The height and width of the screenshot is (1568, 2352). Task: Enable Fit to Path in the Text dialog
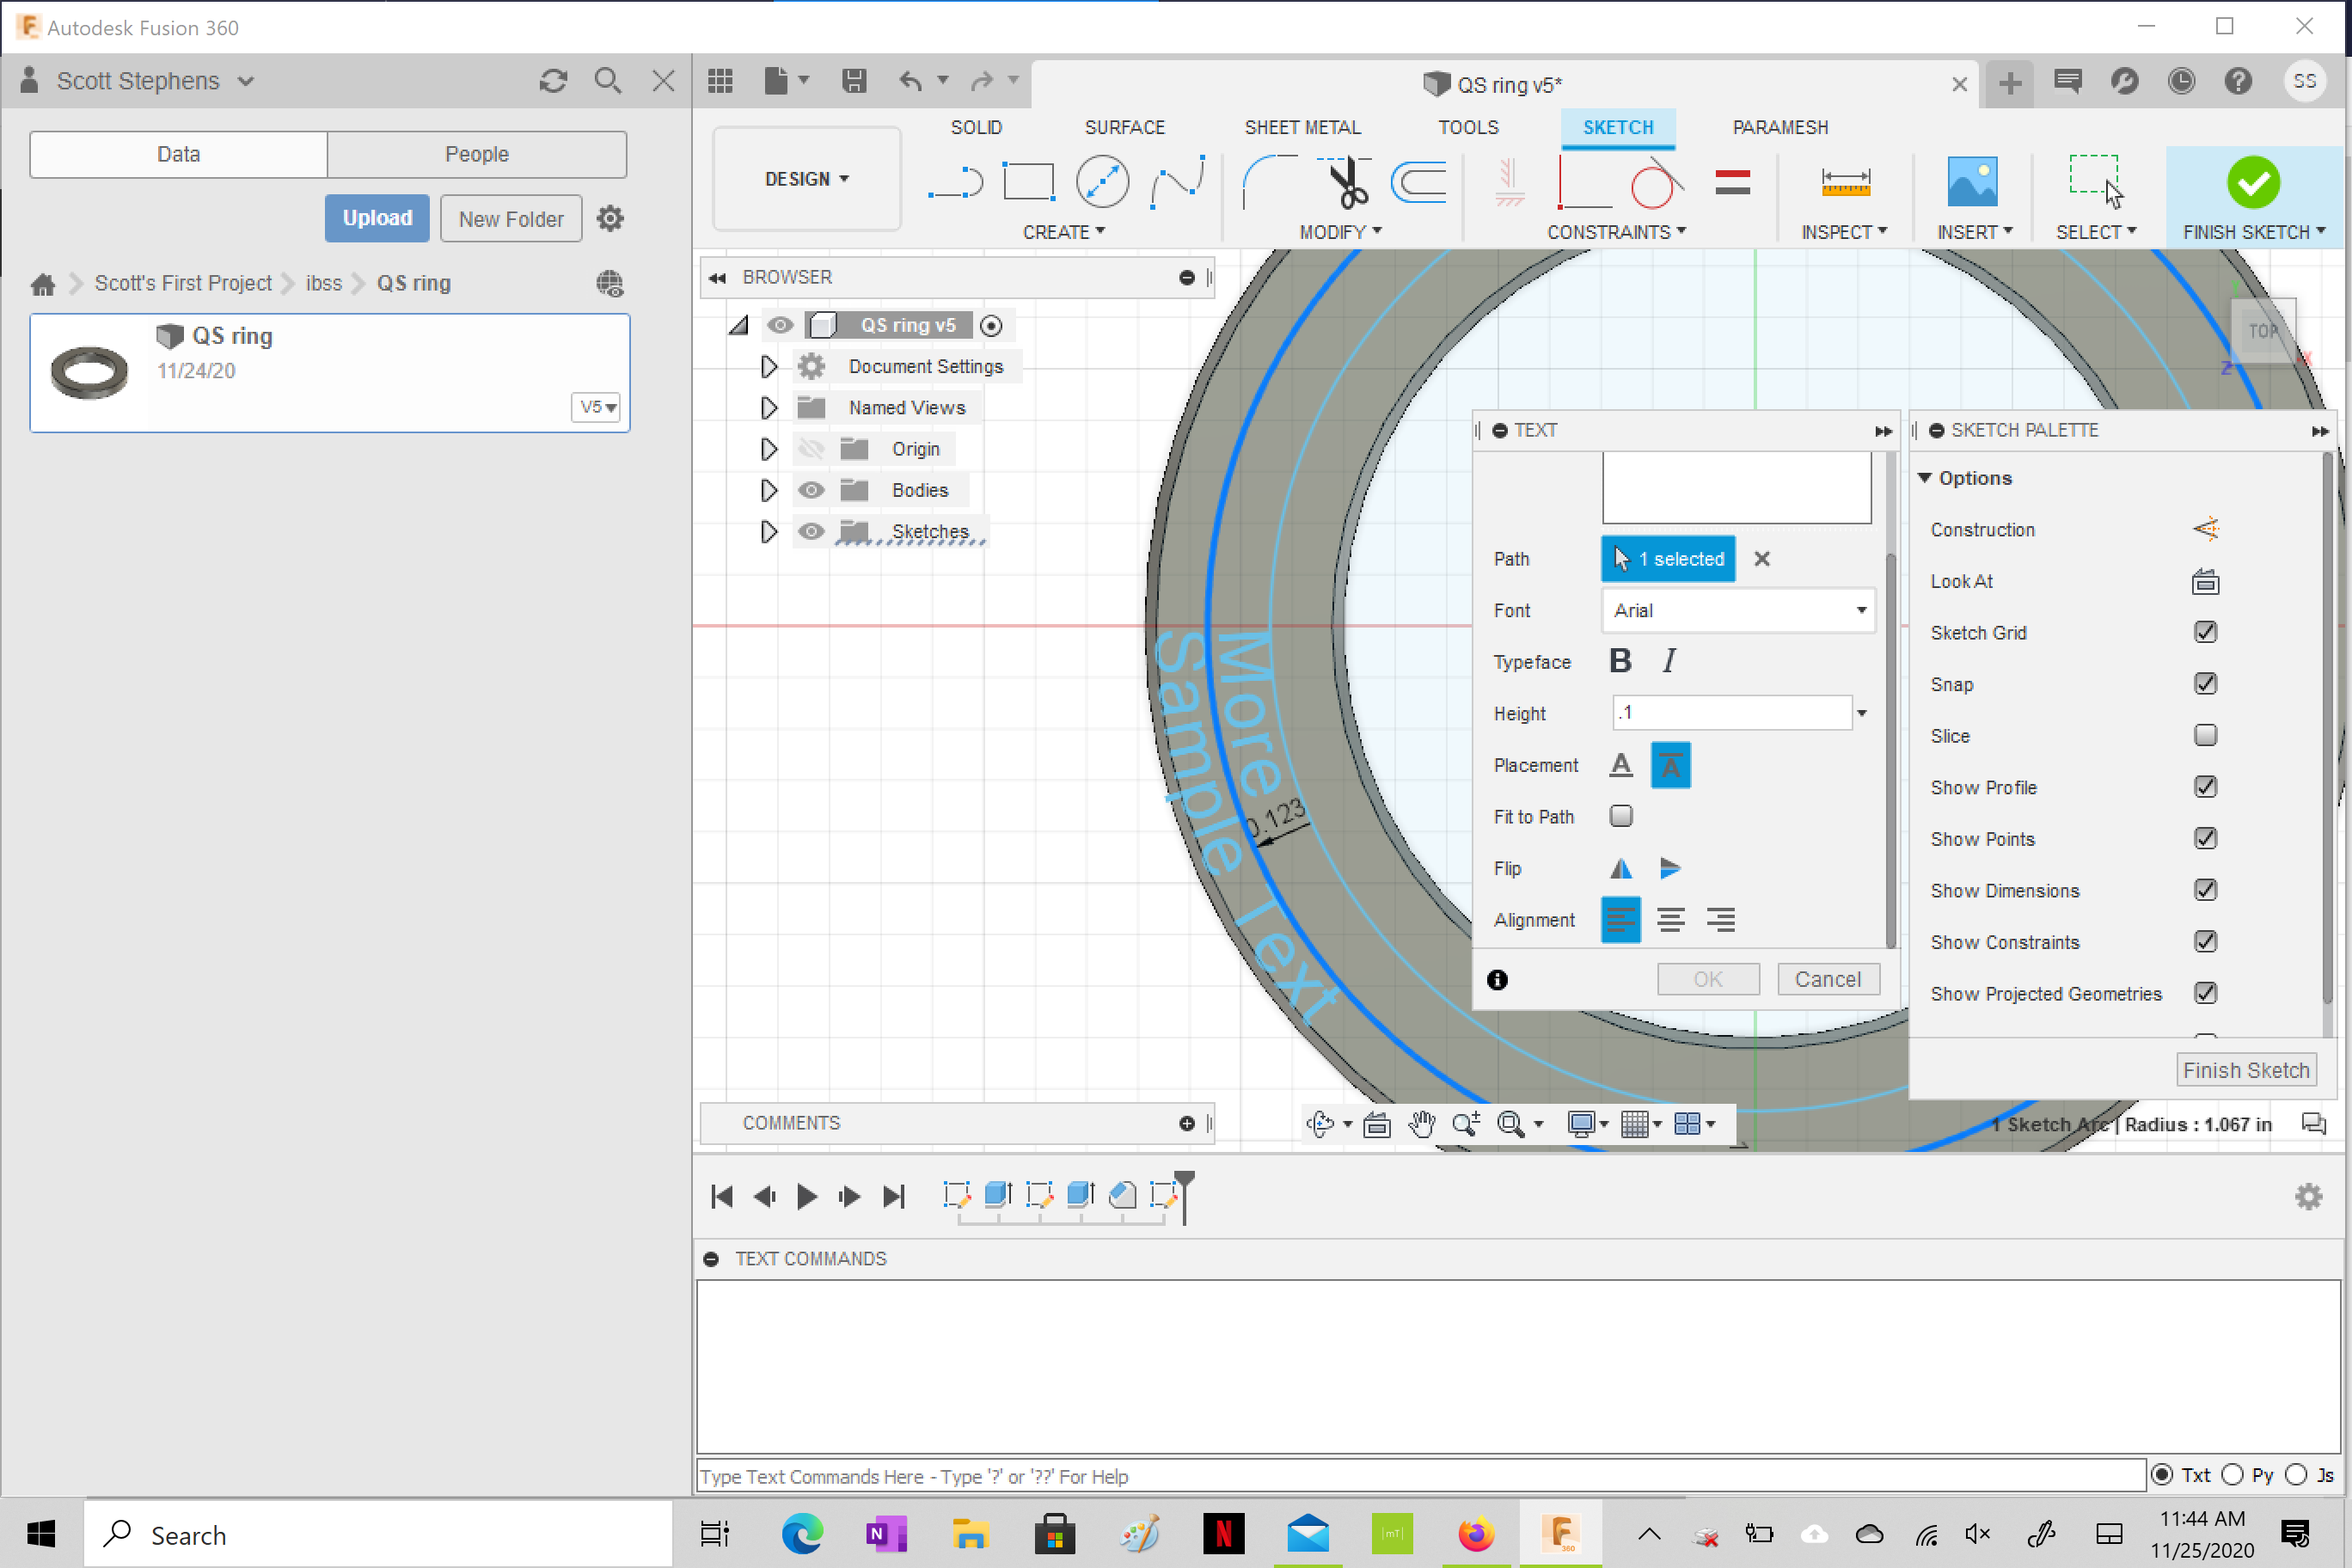pos(1620,816)
